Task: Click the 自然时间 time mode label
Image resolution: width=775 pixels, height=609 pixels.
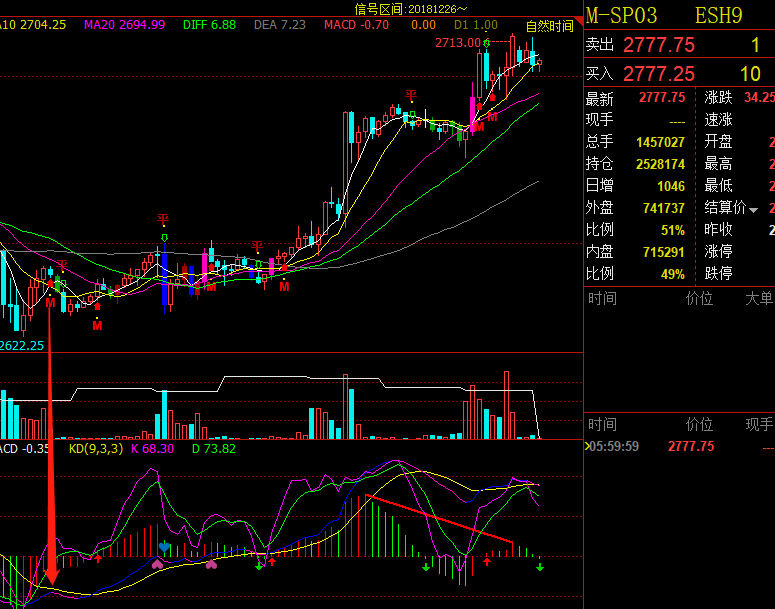Action: pyautogui.click(x=549, y=26)
